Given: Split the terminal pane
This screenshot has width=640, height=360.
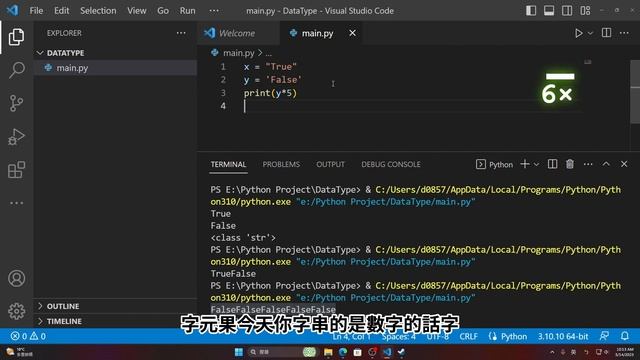Looking at the screenshot, I should click(552, 164).
